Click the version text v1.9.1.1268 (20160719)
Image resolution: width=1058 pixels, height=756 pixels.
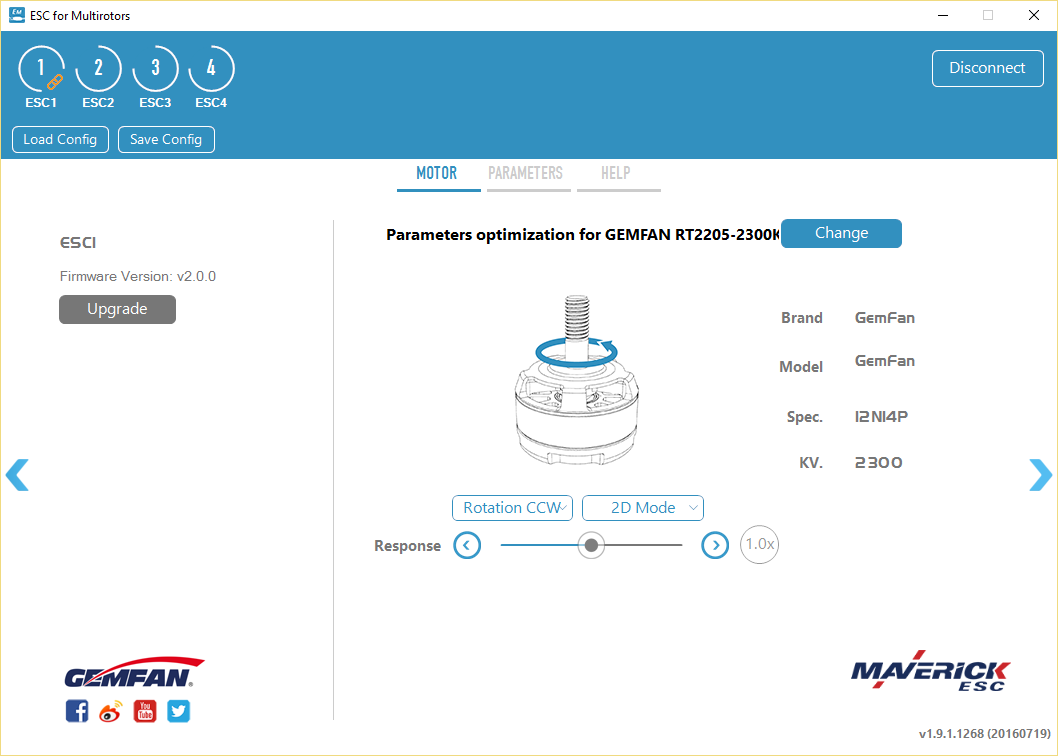[x=984, y=734]
